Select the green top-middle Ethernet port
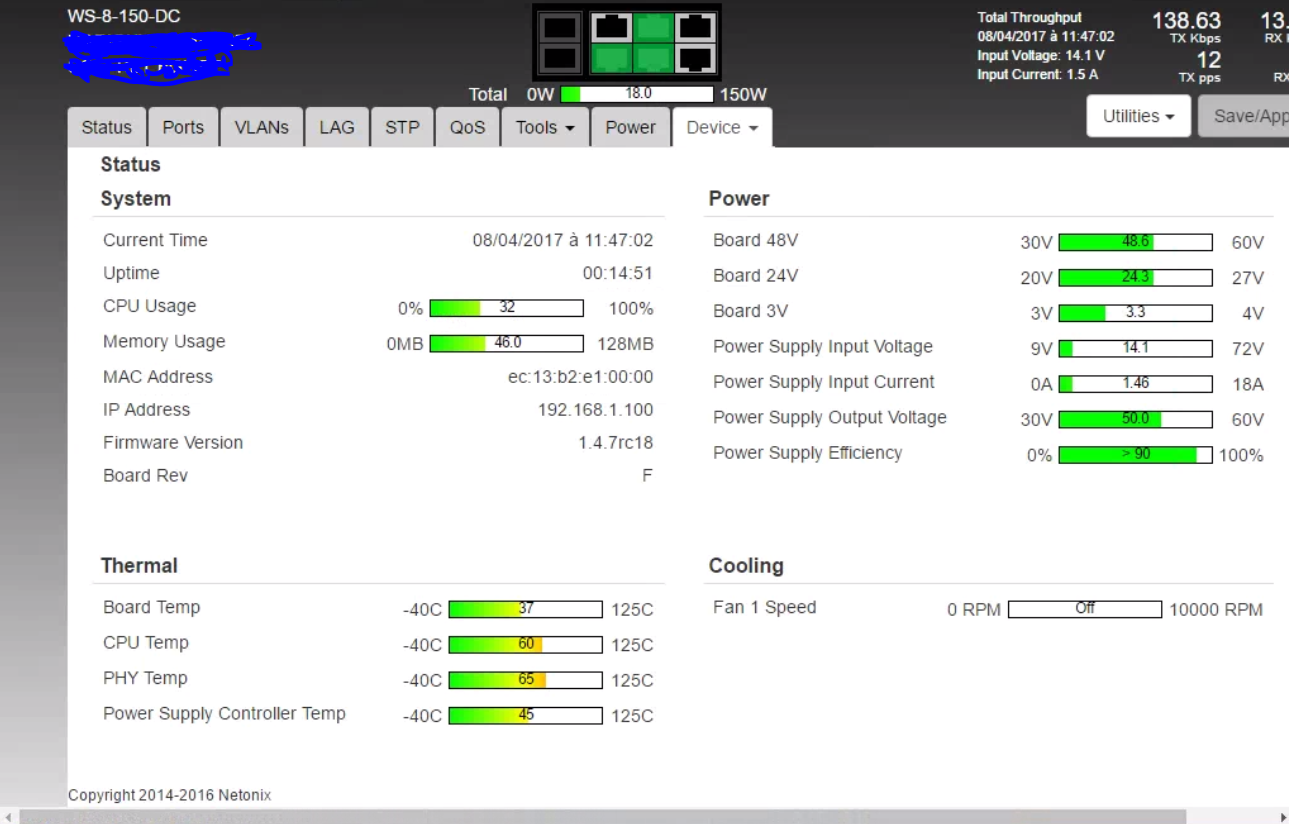 point(653,27)
